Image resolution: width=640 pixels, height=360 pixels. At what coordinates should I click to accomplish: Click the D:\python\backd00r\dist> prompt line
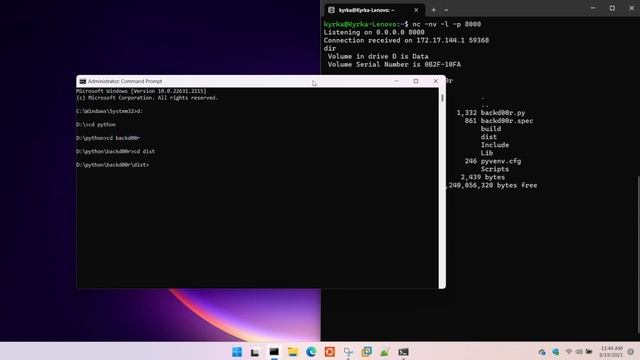tap(112, 165)
